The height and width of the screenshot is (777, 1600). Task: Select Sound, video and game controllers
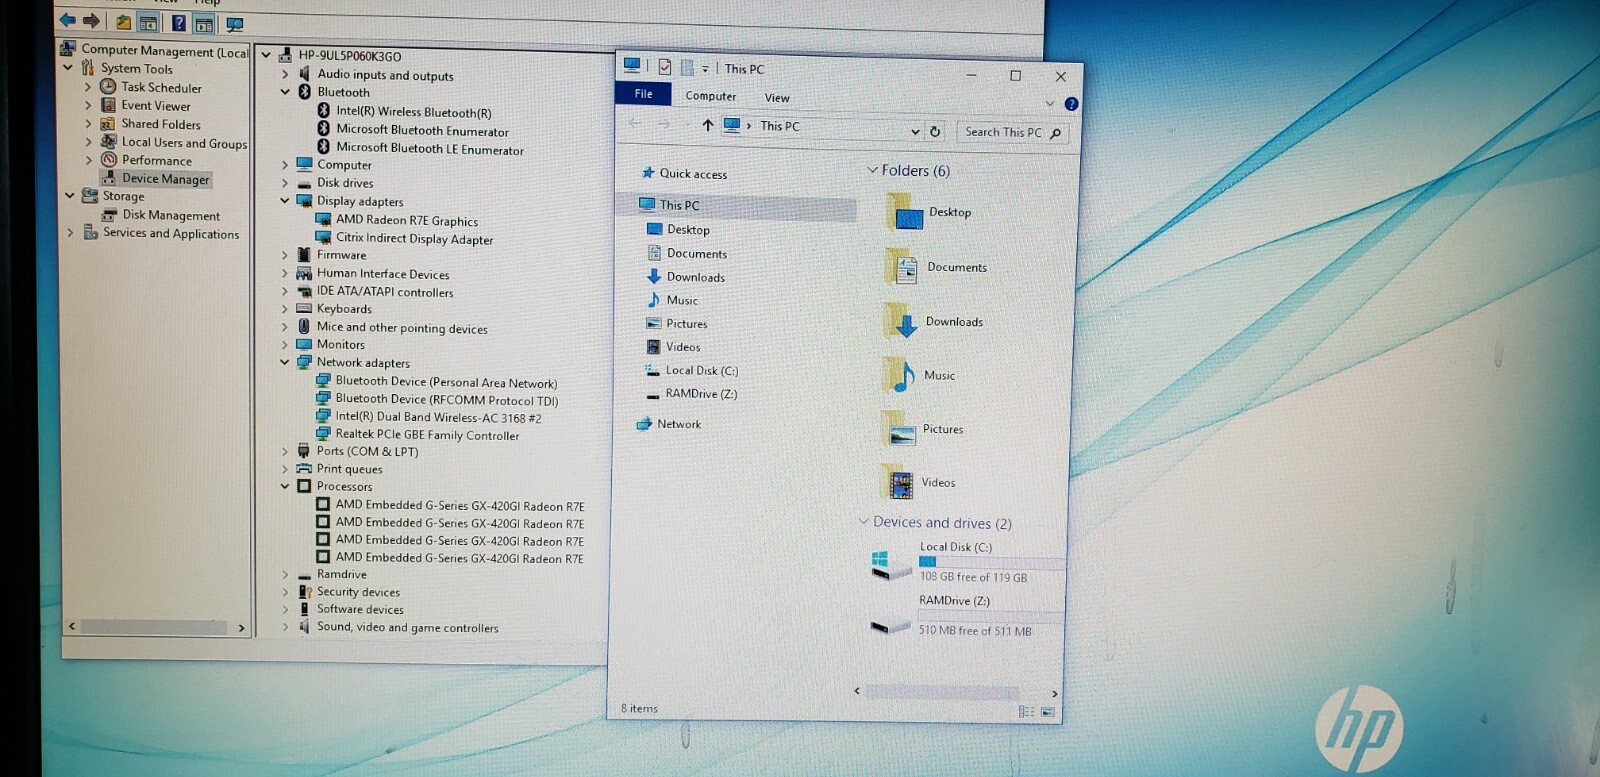click(407, 628)
